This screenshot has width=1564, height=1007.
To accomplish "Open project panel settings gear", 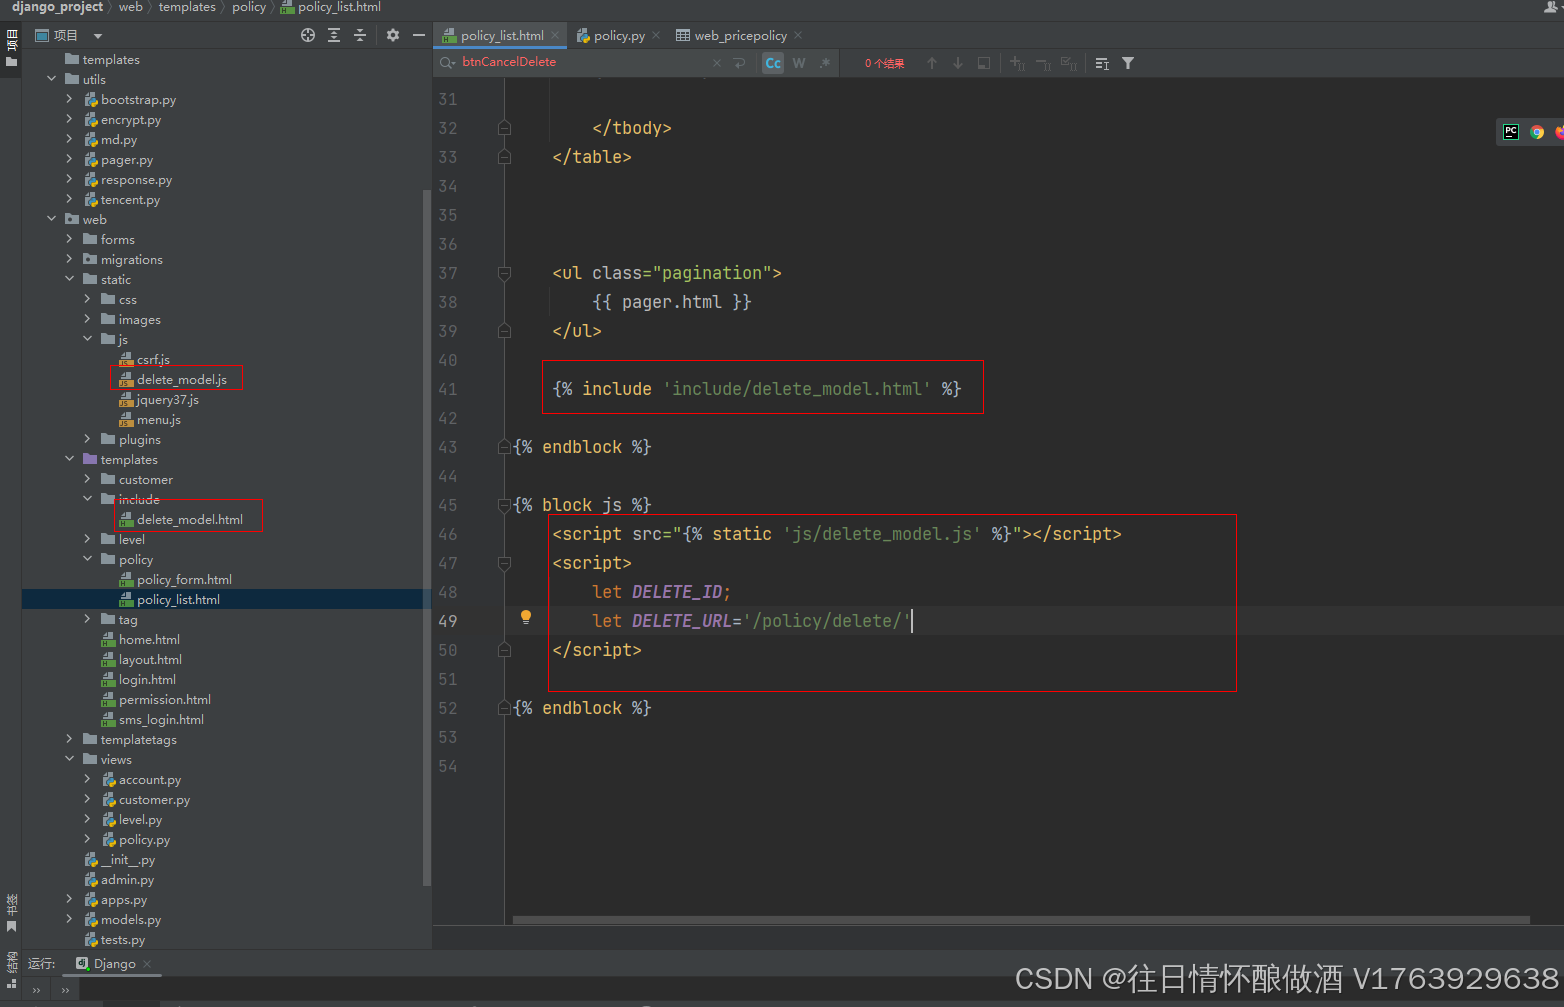I will pyautogui.click(x=393, y=35).
